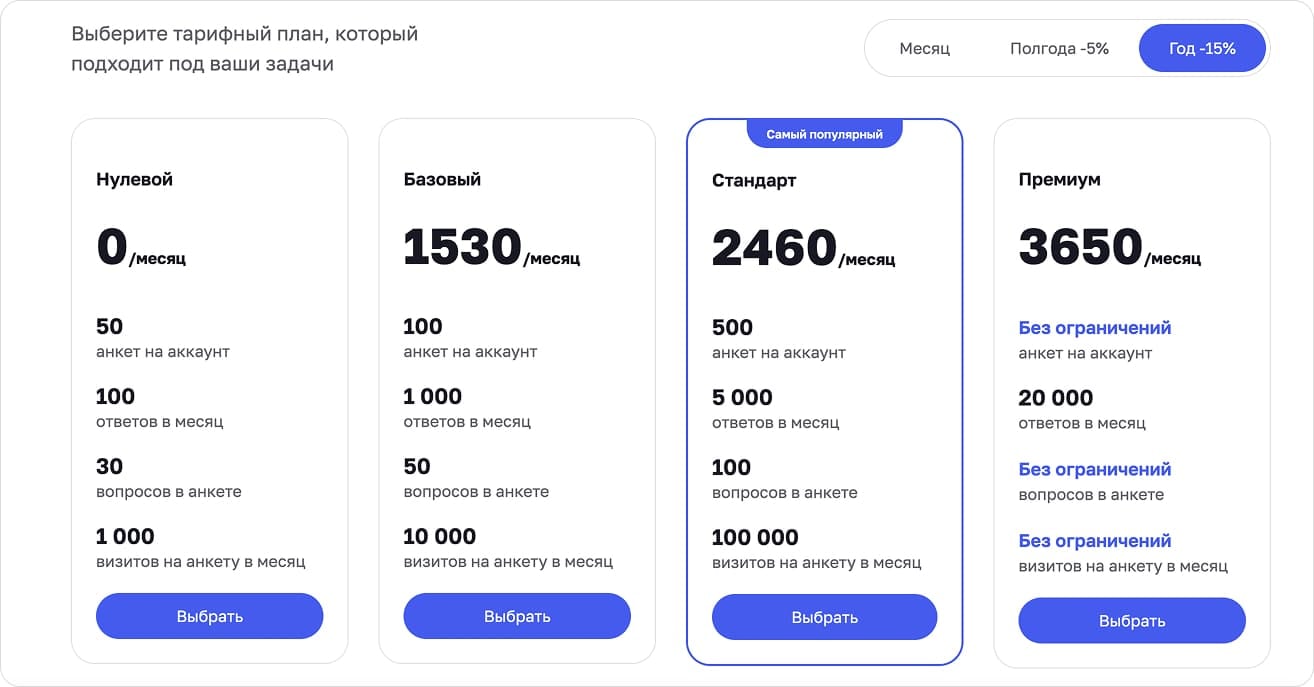Click the 3650/месяц price of Премиум
1314x687 pixels.
click(1108, 245)
